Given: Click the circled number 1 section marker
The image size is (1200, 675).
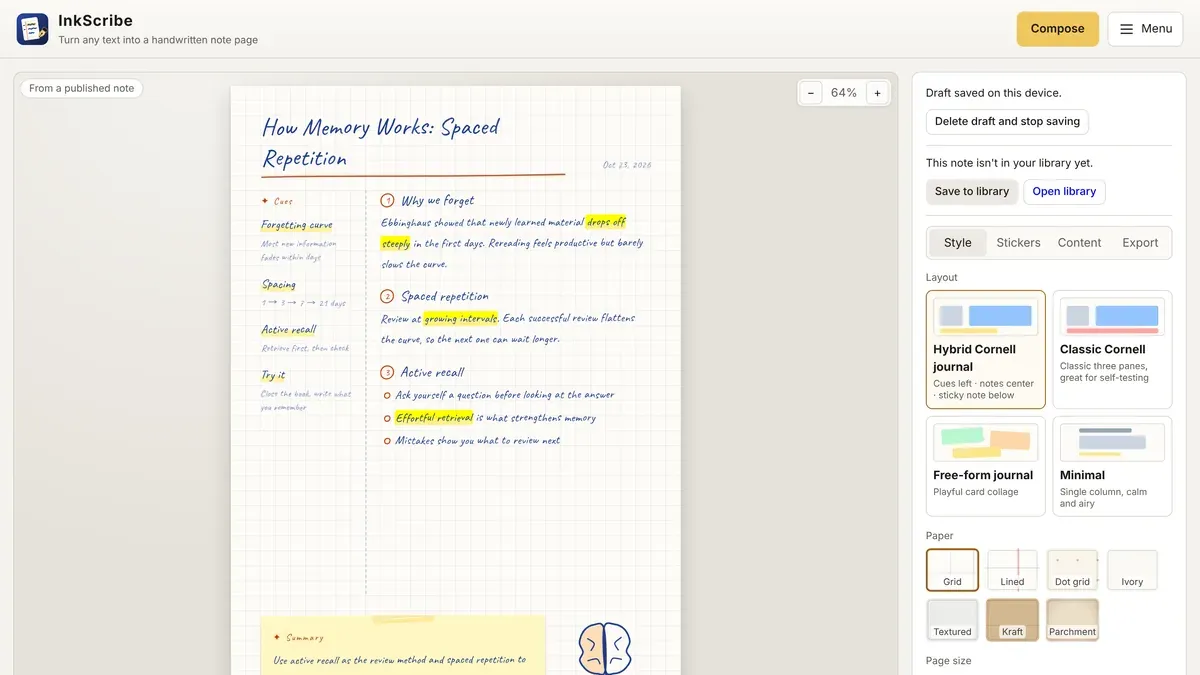Looking at the screenshot, I should (x=387, y=200).
